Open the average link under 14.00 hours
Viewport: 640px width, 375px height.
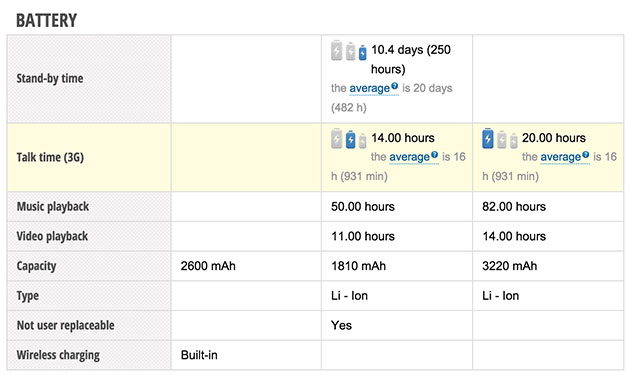(409, 157)
